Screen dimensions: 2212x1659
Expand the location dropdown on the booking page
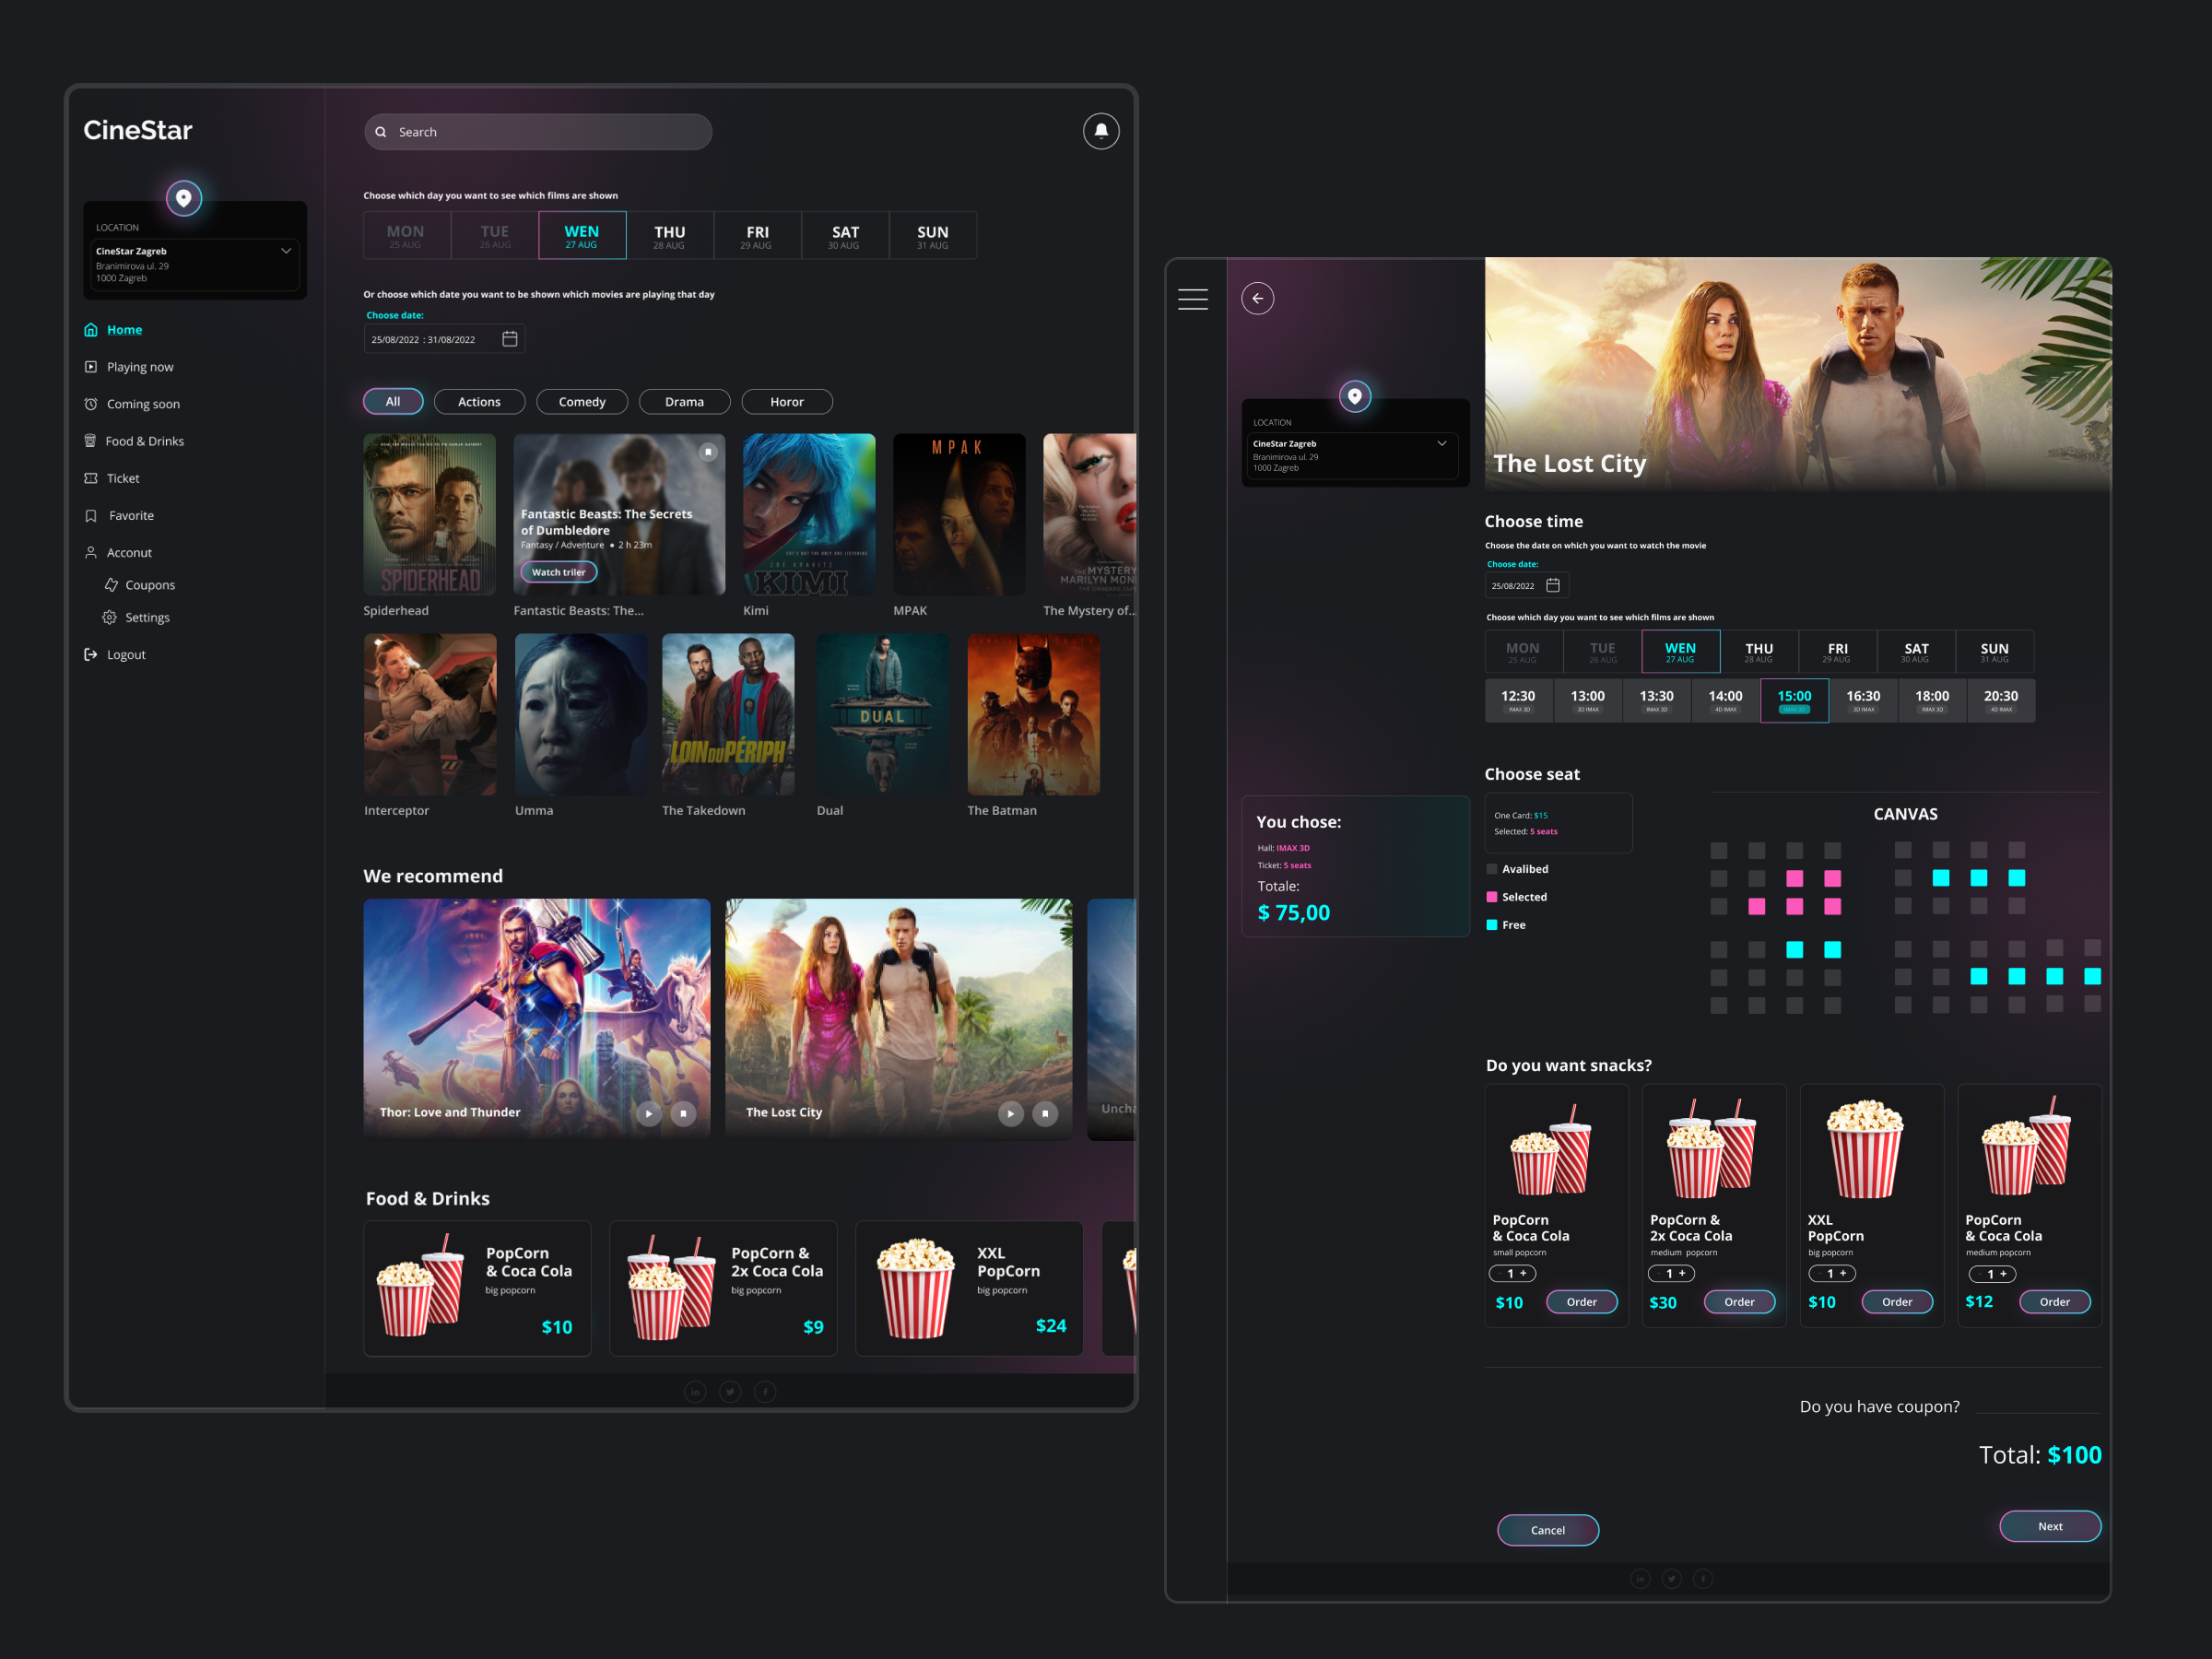tap(1441, 443)
